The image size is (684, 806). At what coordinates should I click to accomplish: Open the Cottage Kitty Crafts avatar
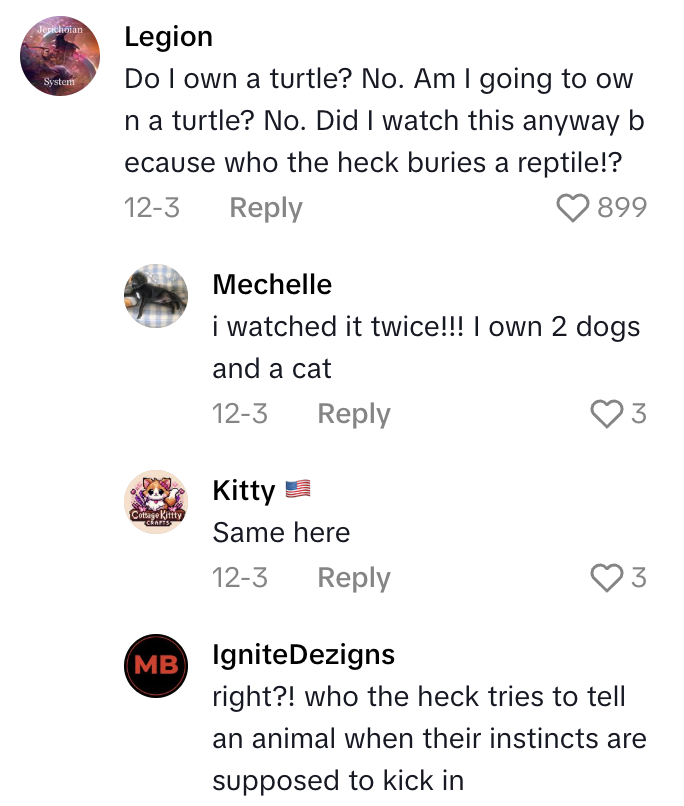tap(156, 500)
